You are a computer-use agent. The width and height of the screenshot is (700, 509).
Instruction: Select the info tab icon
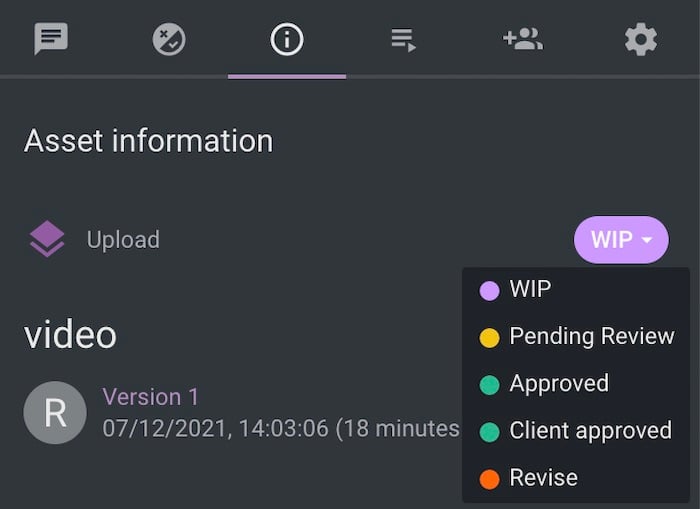pos(287,39)
